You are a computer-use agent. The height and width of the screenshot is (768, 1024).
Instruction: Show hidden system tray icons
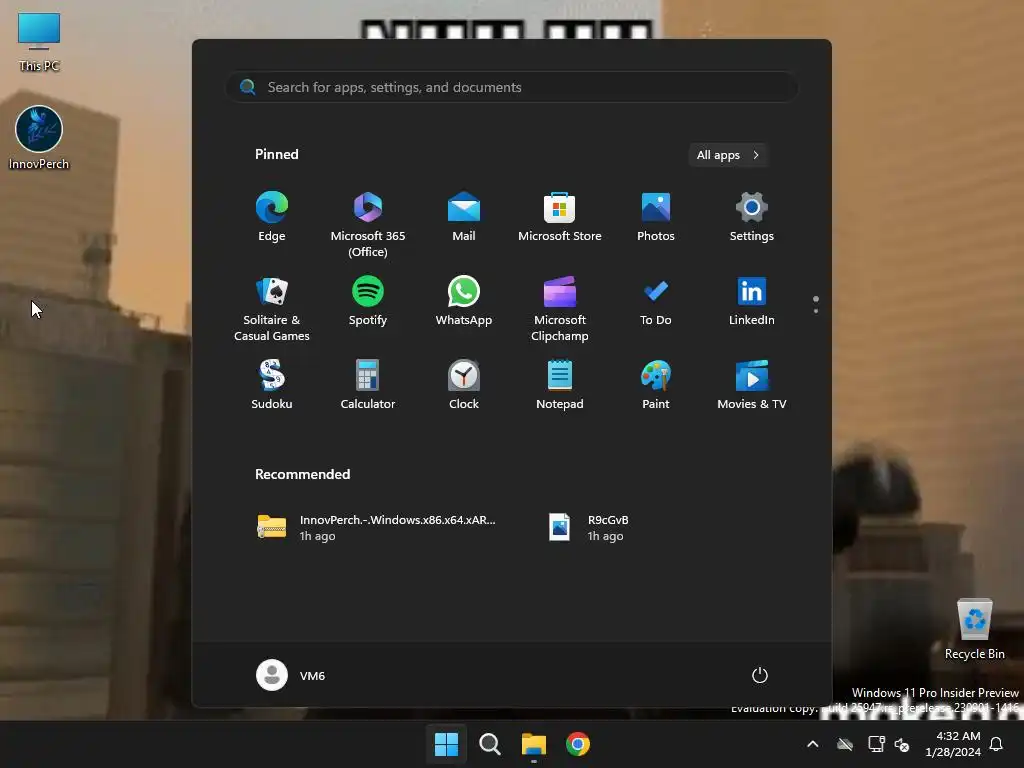coord(812,744)
